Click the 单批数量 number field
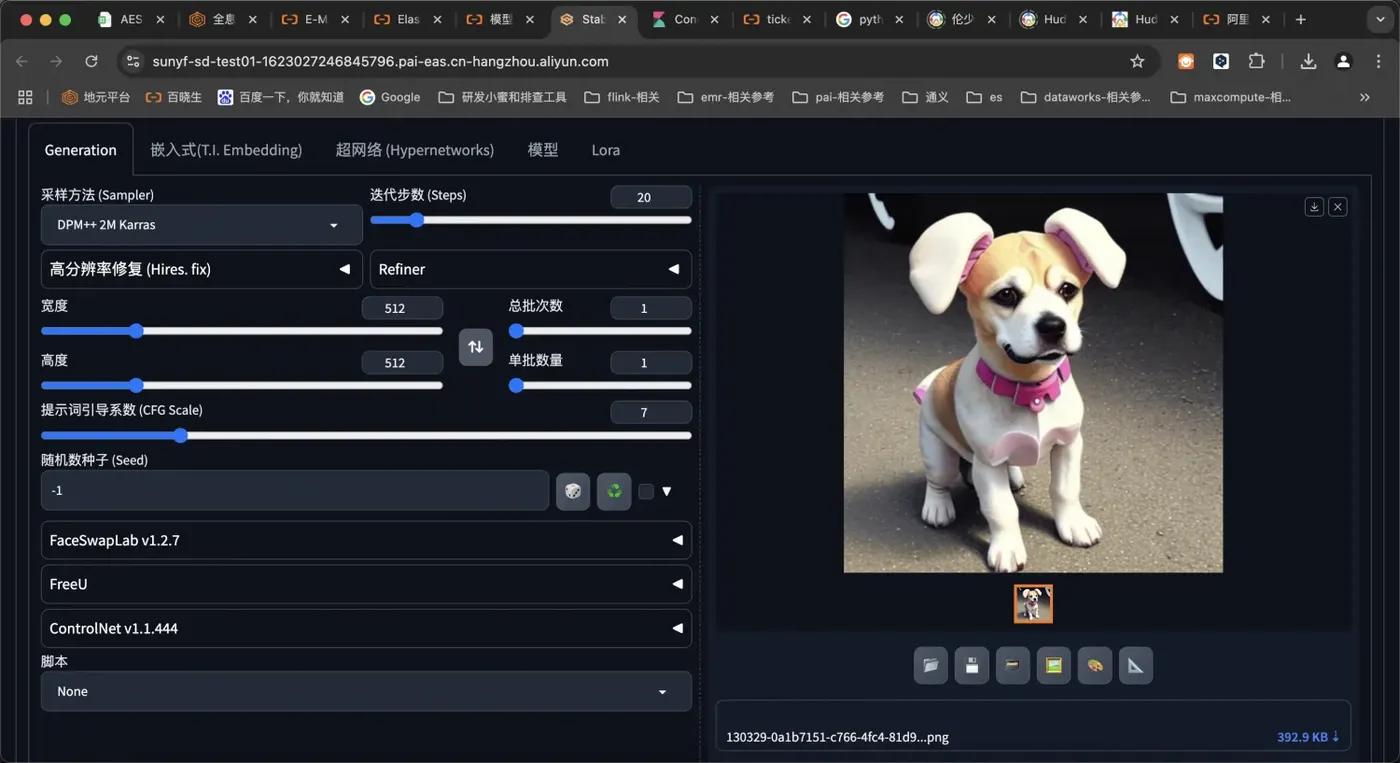 click(x=651, y=363)
